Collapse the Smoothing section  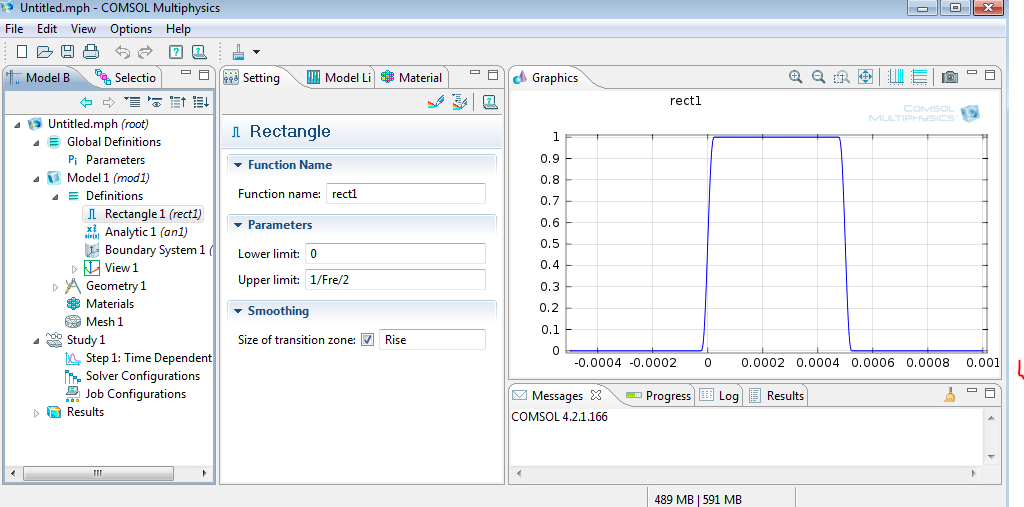[x=237, y=311]
